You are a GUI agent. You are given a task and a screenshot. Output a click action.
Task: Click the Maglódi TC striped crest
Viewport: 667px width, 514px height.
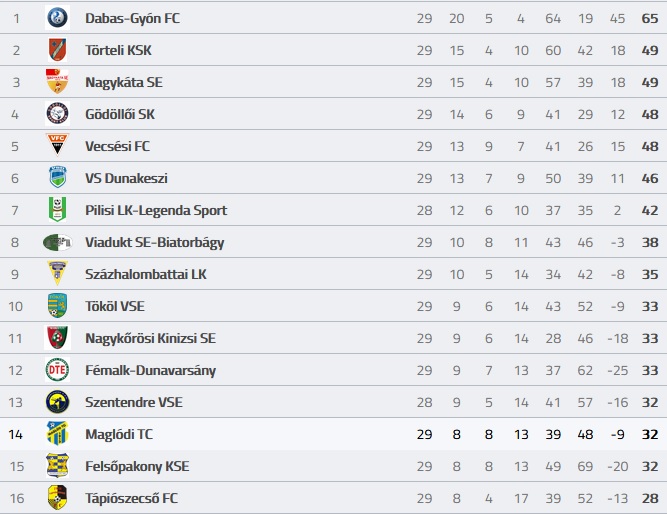click(x=57, y=434)
